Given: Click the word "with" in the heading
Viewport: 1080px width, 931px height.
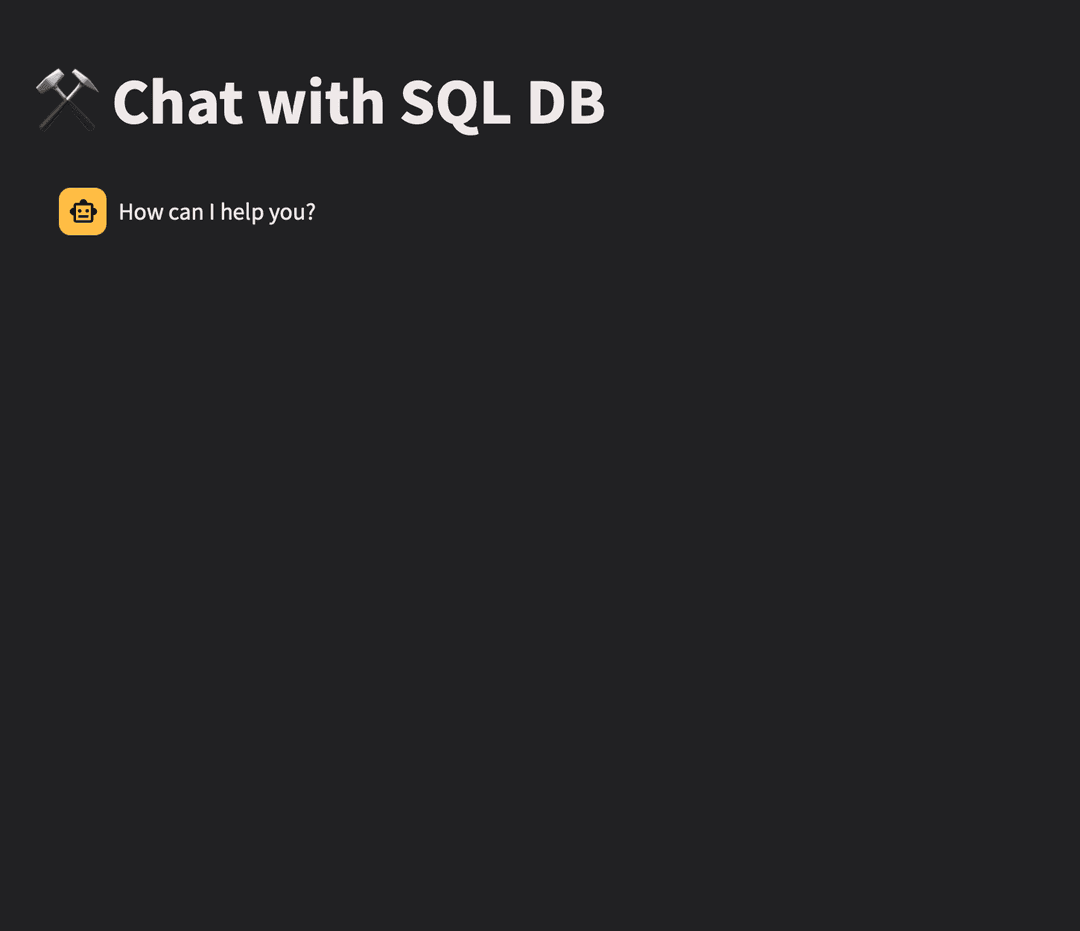Looking at the screenshot, I should (321, 102).
